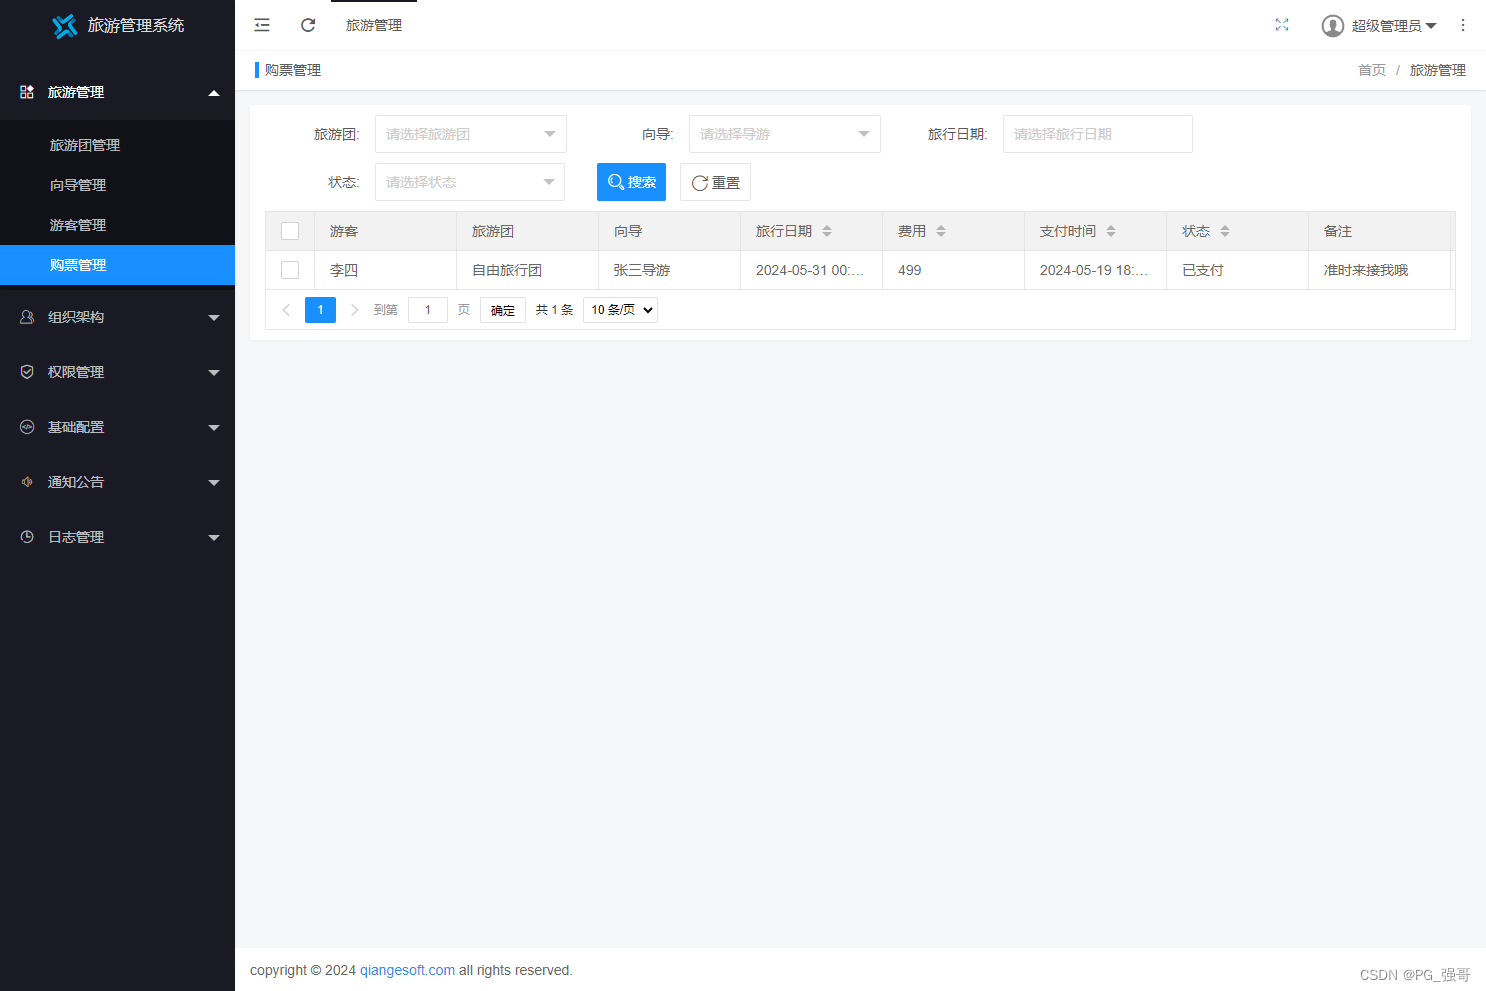Click the 2024-05-19 payment time cell
The height and width of the screenshot is (991, 1486).
coord(1095,270)
